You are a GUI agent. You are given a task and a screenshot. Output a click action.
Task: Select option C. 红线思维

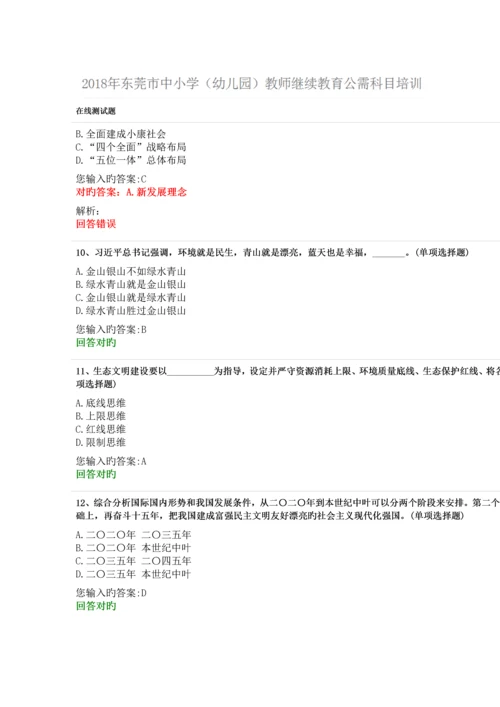pyautogui.click(x=101, y=429)
